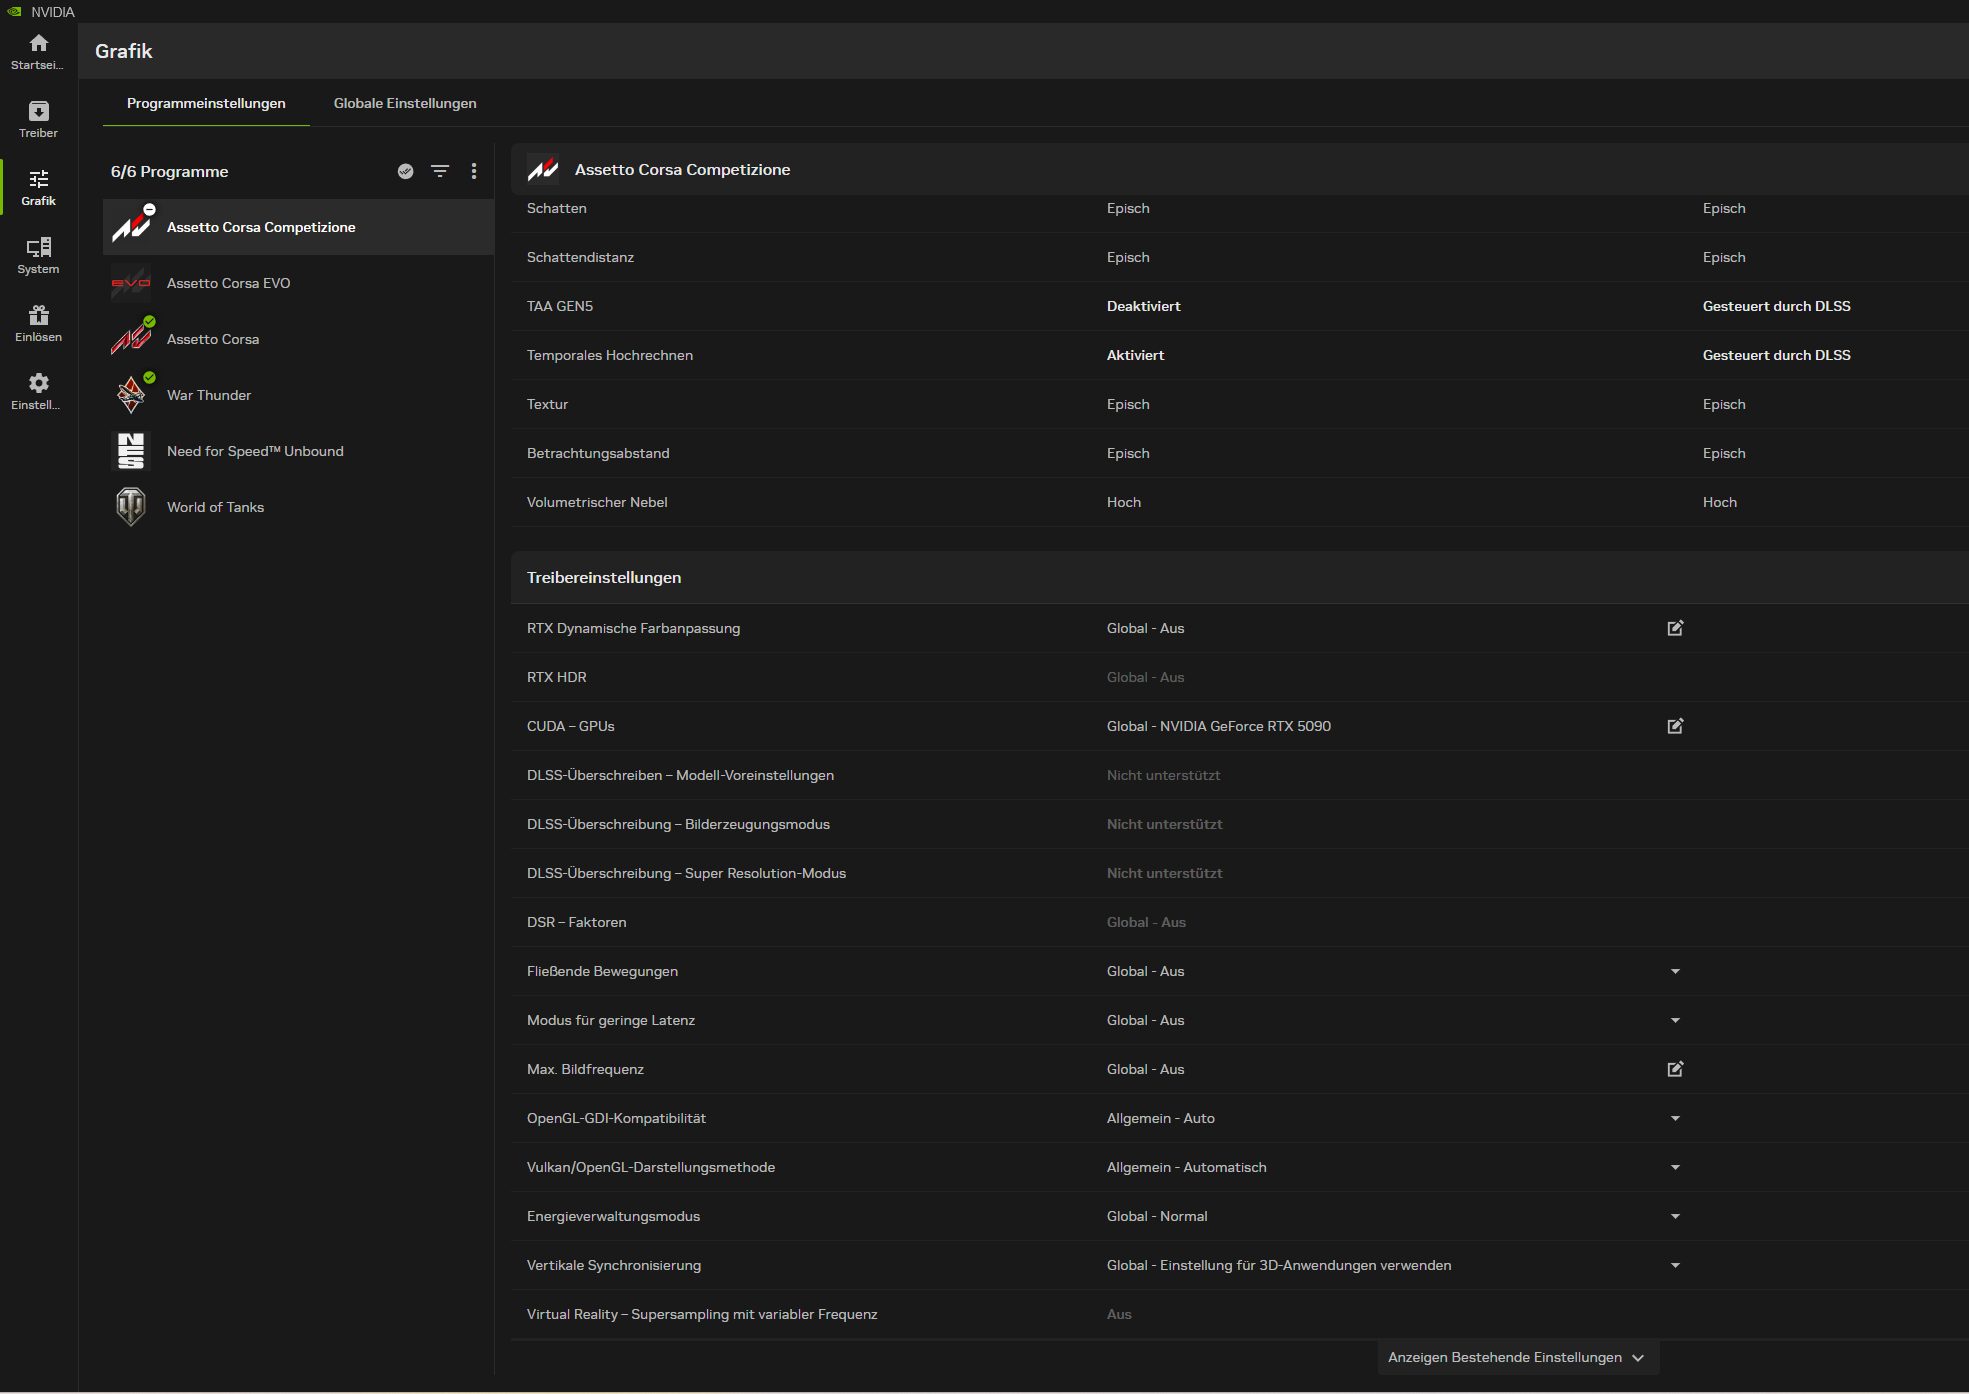Edit Max. Bildfrequenz setting
Image resolution: width=1969 pixels, height=1394 pixels.
[x=1675, y=1069]
